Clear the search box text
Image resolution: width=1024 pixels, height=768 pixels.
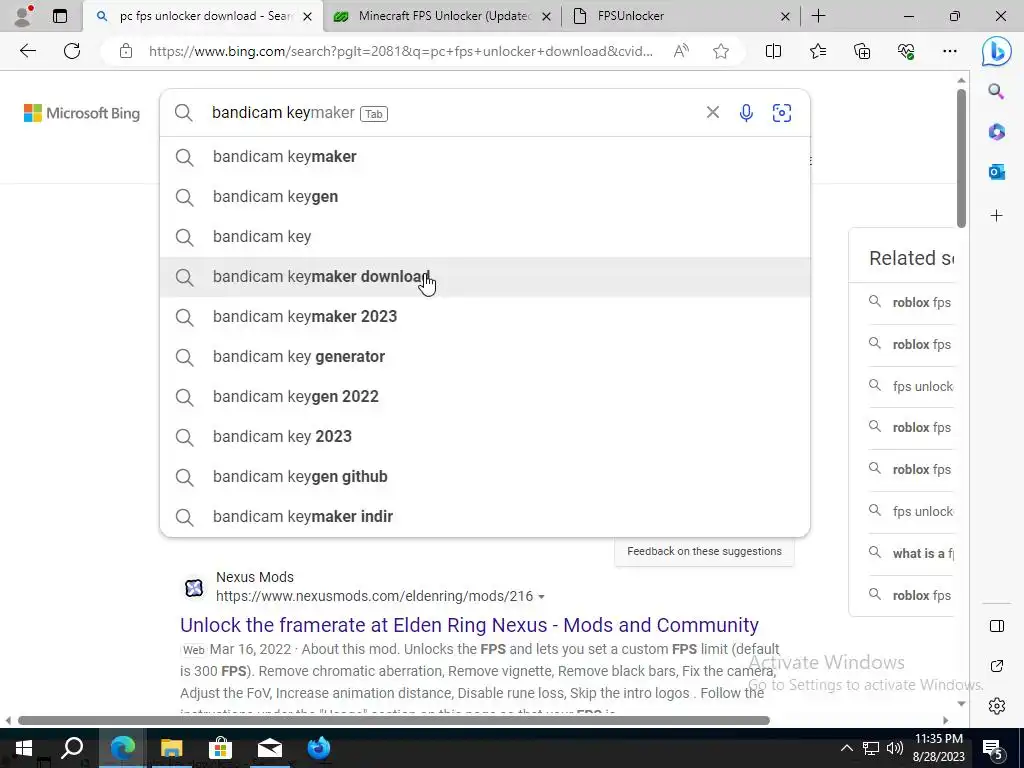pyautogui.click(x=712, y=112)
